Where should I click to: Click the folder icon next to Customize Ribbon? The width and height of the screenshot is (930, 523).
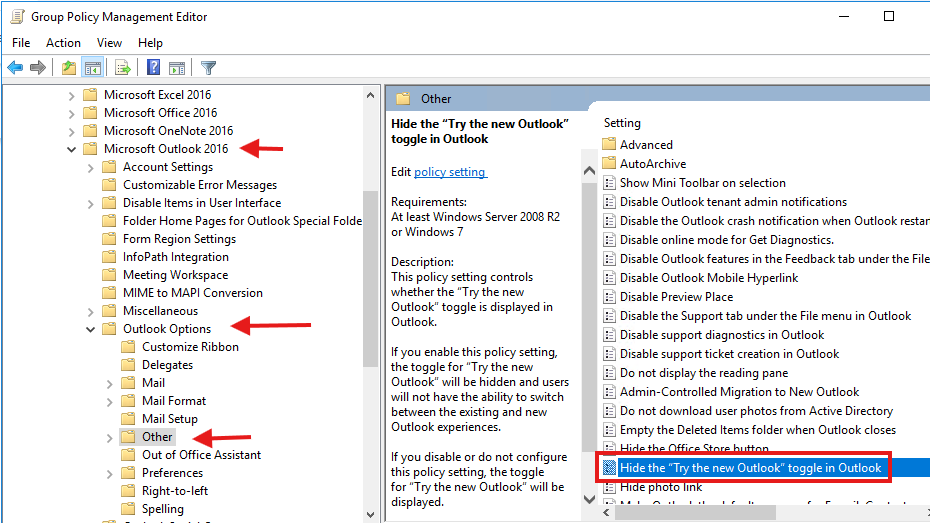pyautogui.click(x=128, y=346)
